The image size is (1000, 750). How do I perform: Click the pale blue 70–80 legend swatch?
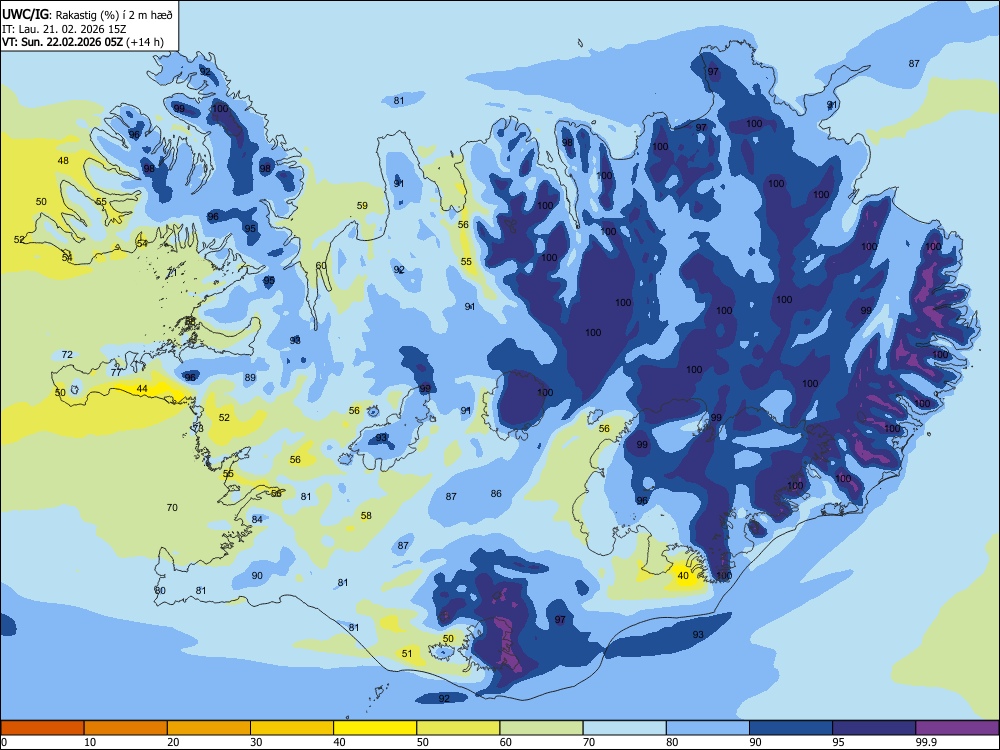[624, 728]
